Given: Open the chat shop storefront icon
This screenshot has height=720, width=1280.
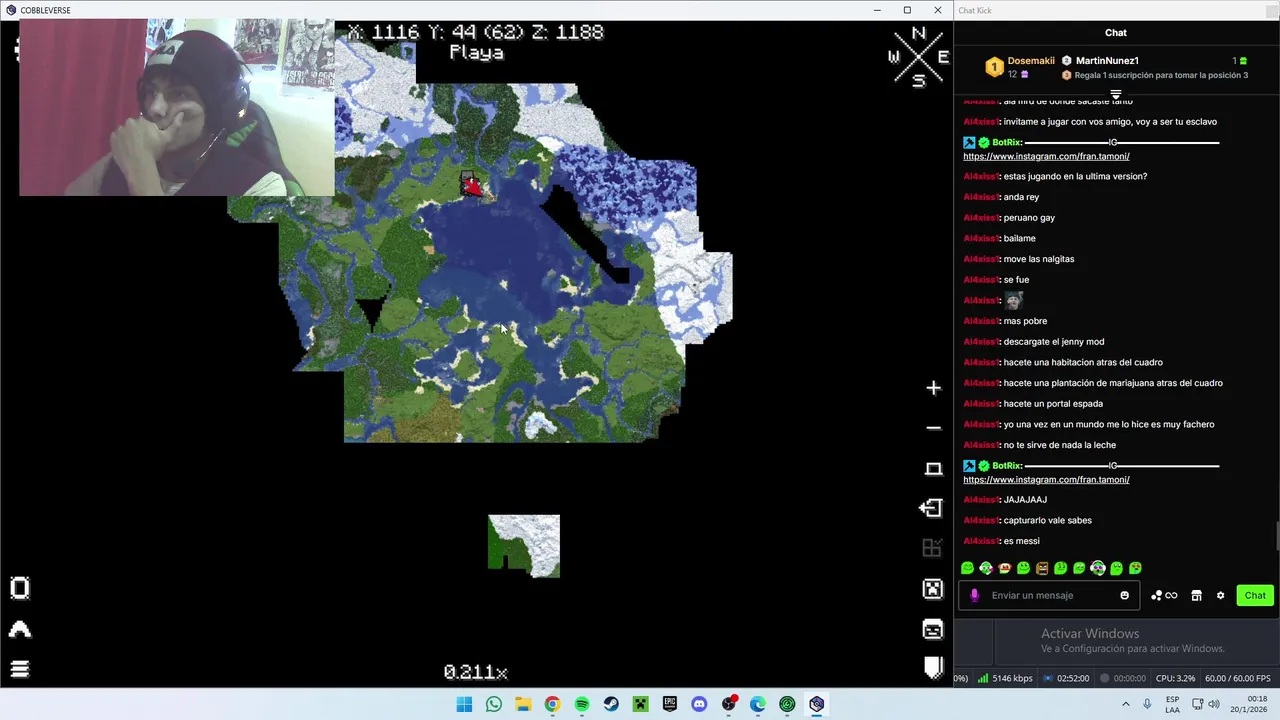Looking at the screenshot, I should tap(1196, 595).
